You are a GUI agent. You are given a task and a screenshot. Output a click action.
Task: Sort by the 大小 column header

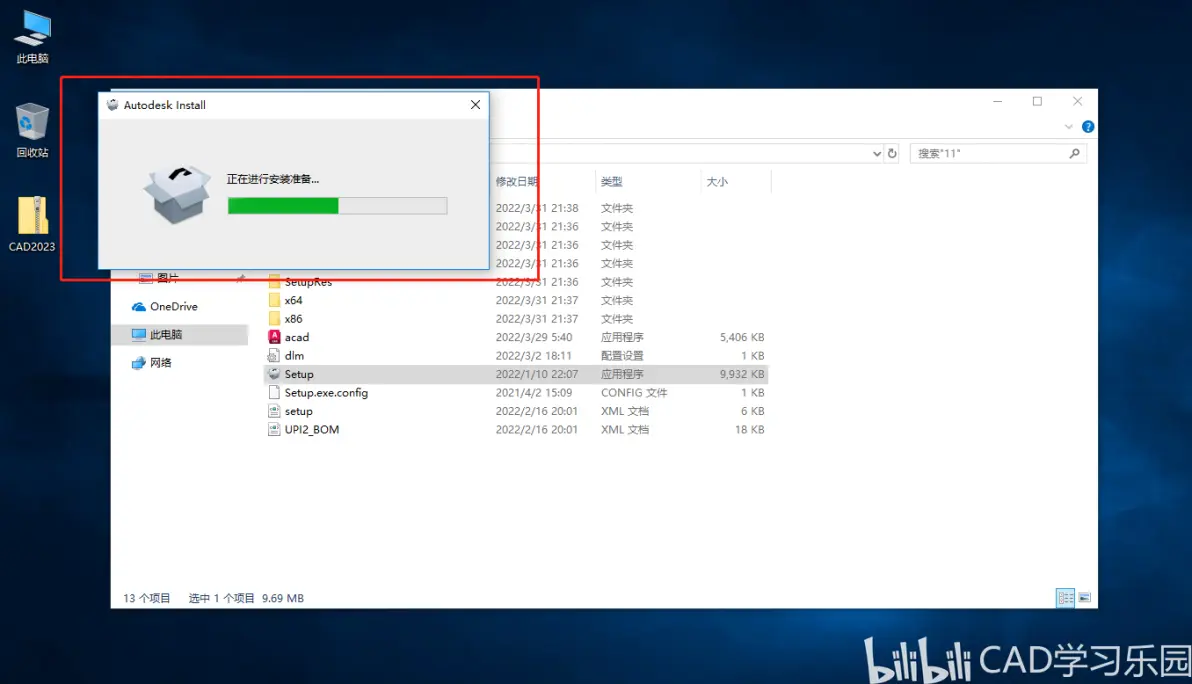(717, 182)
